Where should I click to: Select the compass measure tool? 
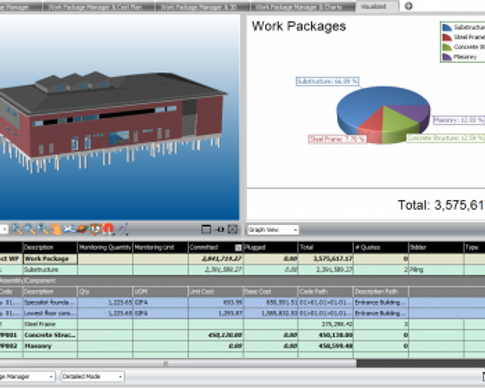click(123, 229)
